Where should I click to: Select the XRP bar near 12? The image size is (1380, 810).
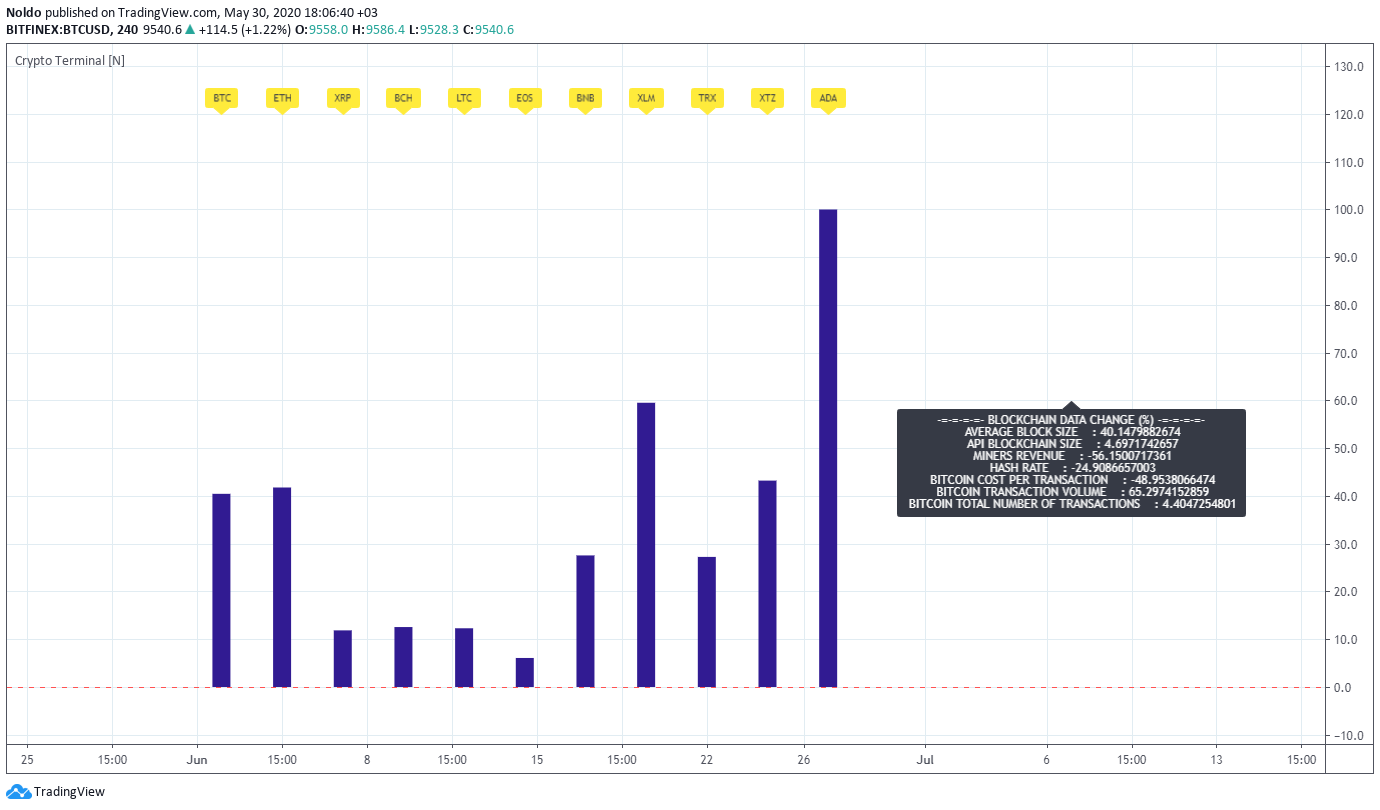[x=343, y=659]
